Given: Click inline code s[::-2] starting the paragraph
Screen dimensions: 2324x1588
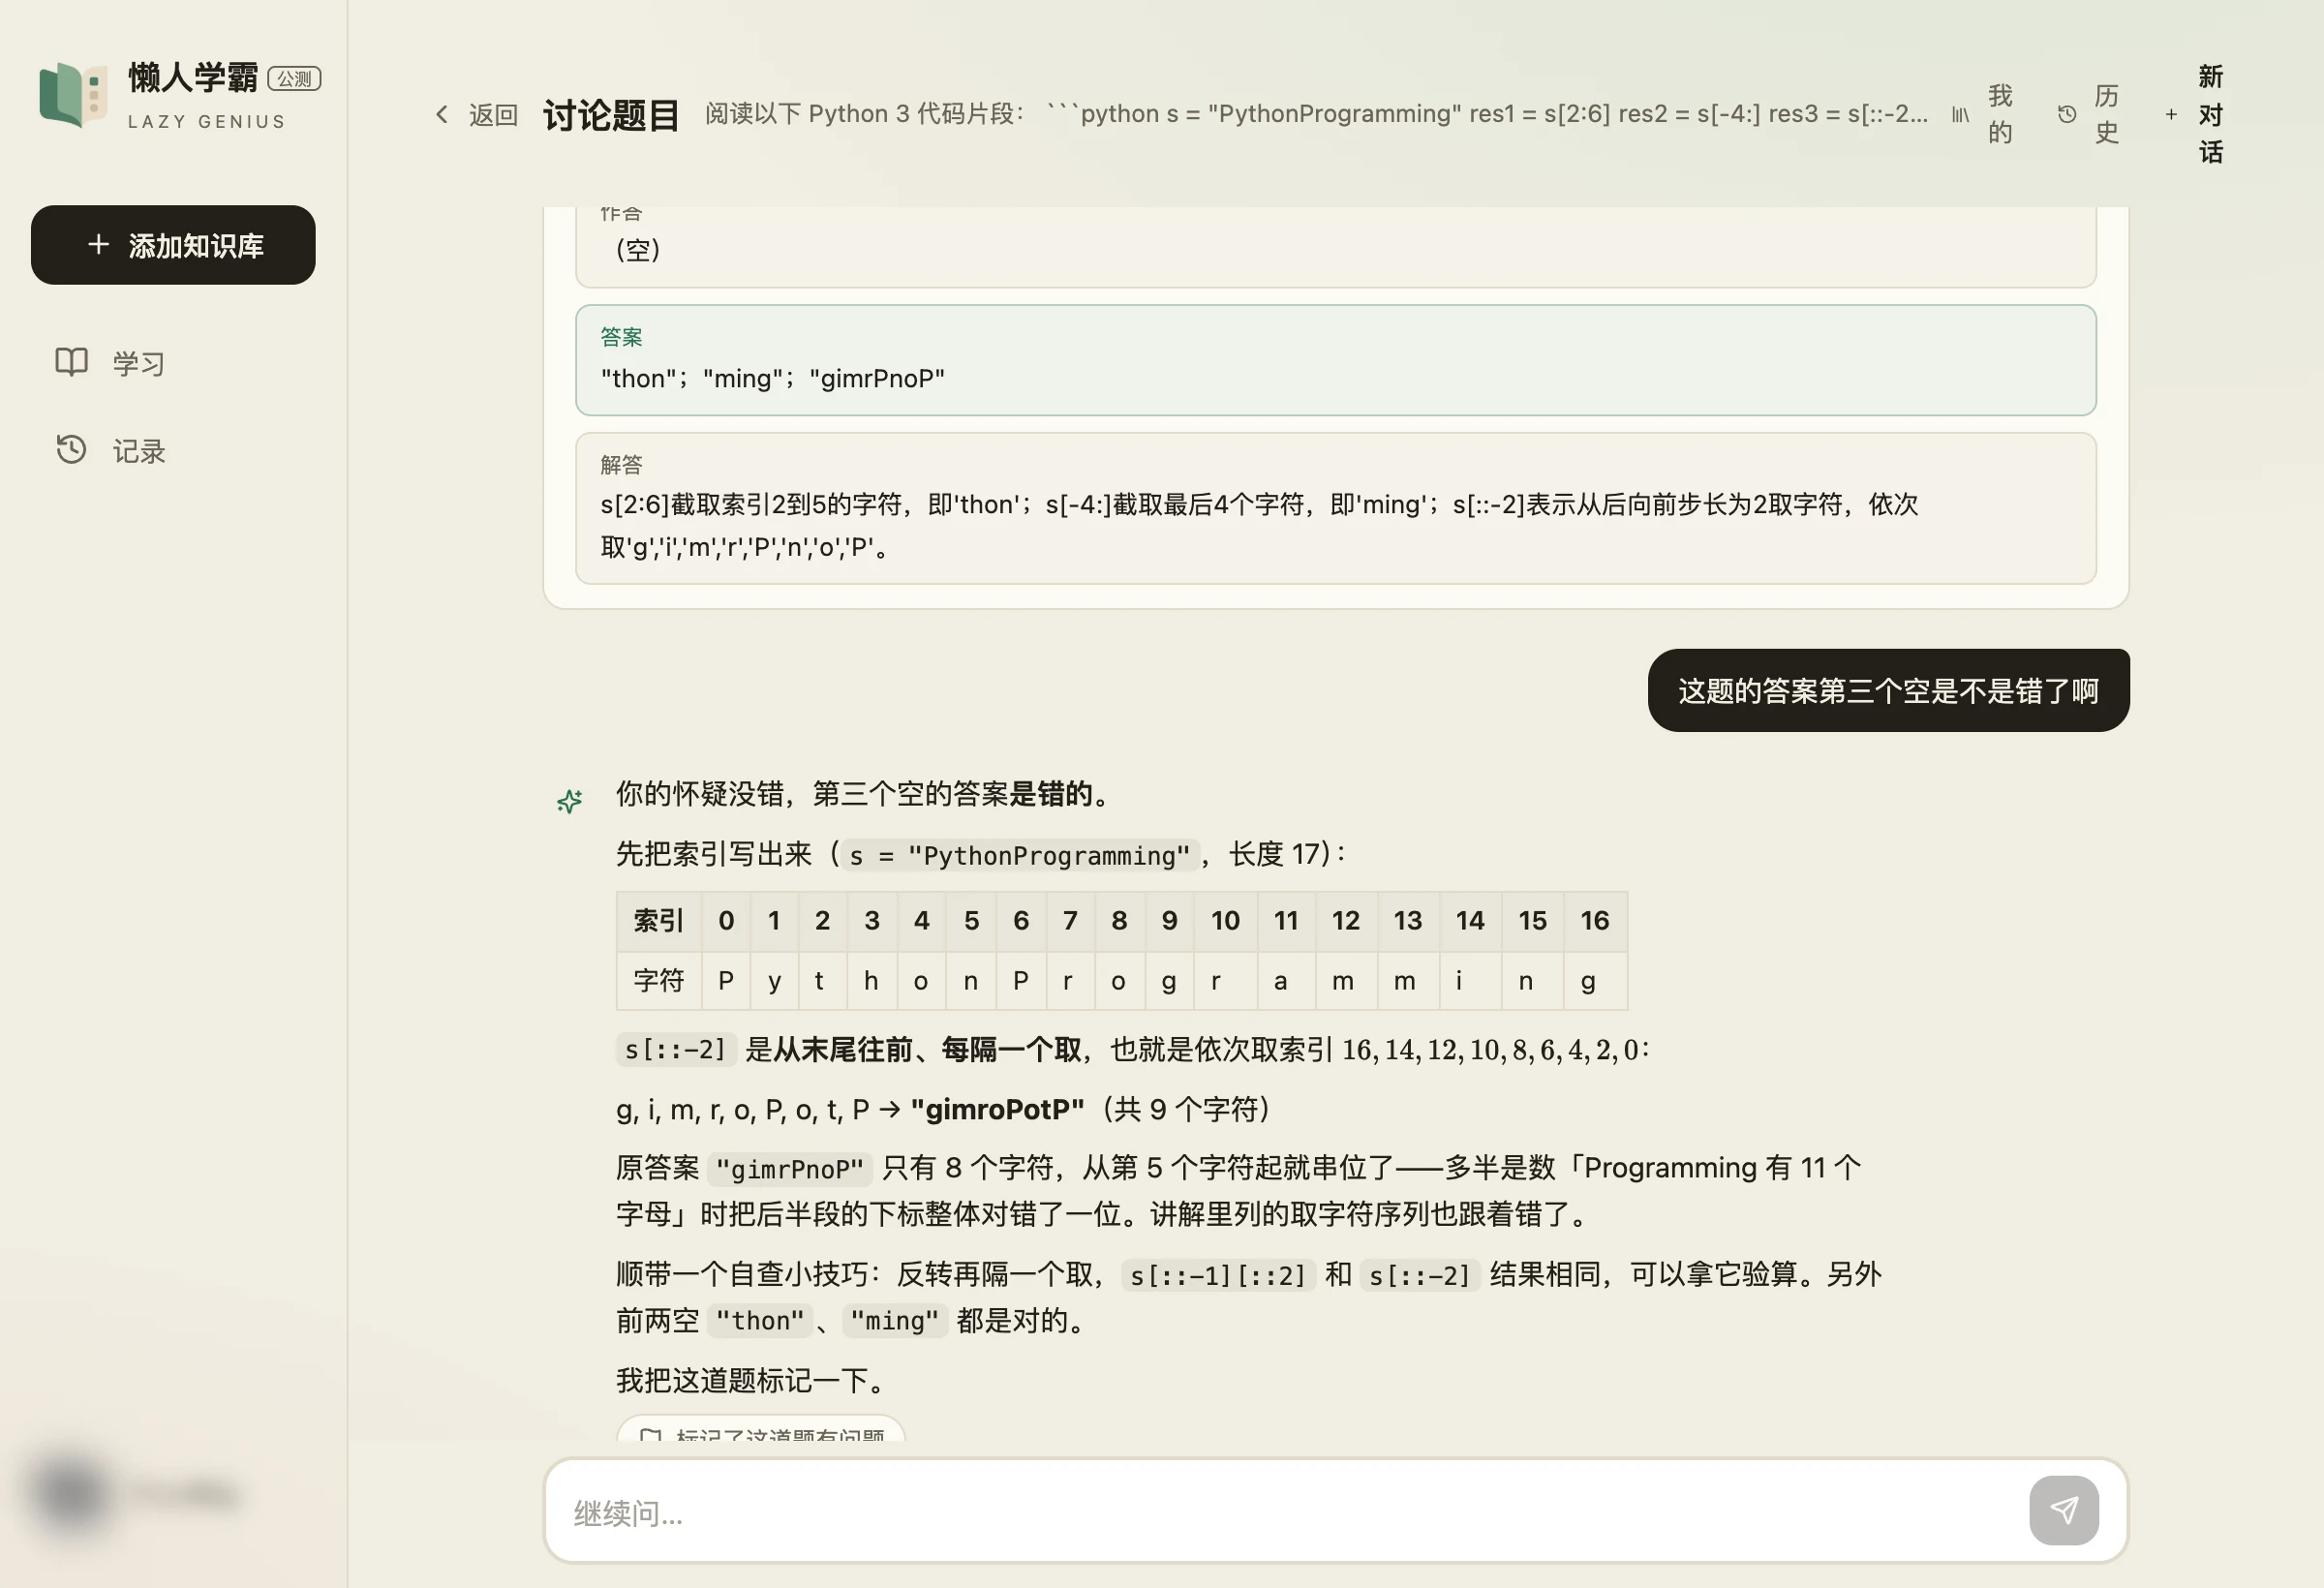Looking at the screenshot, I should click(x=675, y=1049).
